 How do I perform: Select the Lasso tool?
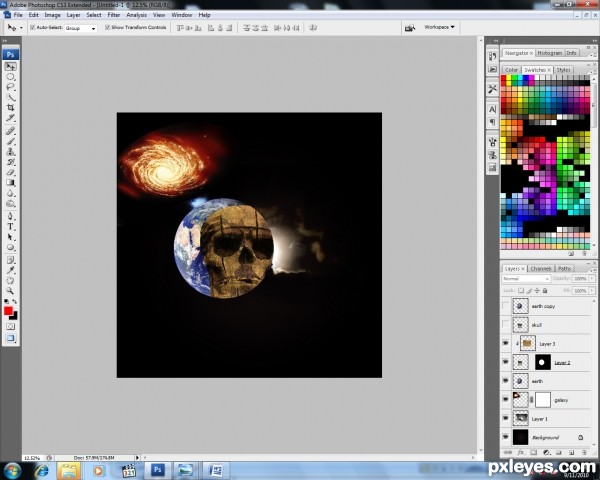10,87
